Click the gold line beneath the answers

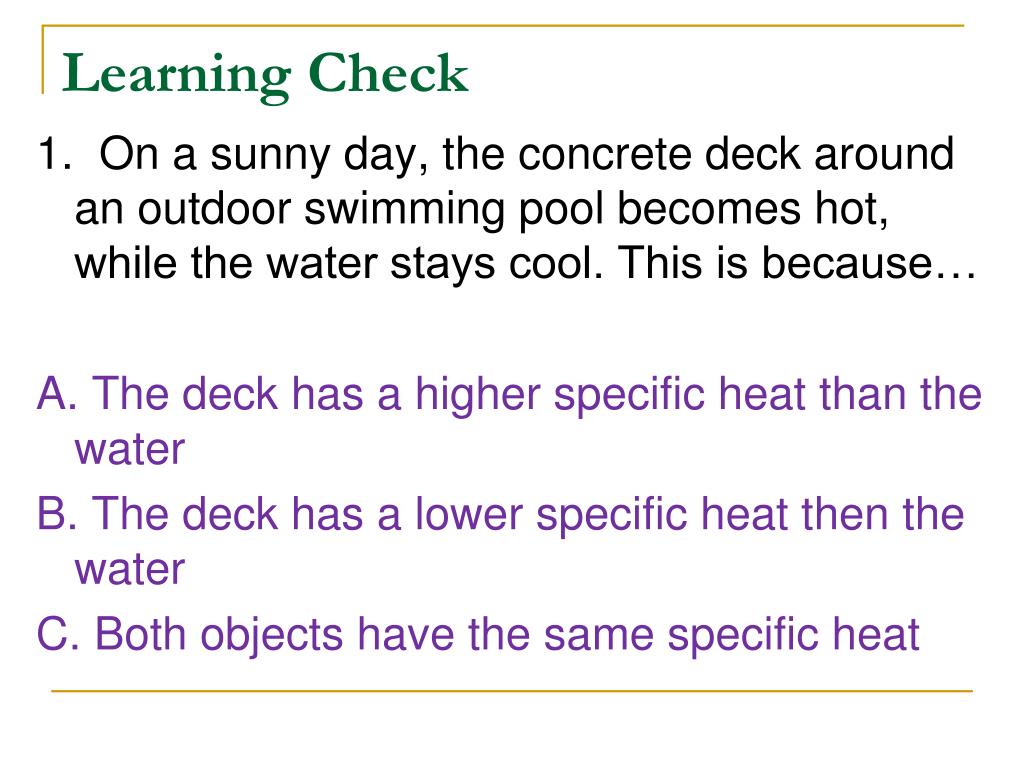click(512, 690)
